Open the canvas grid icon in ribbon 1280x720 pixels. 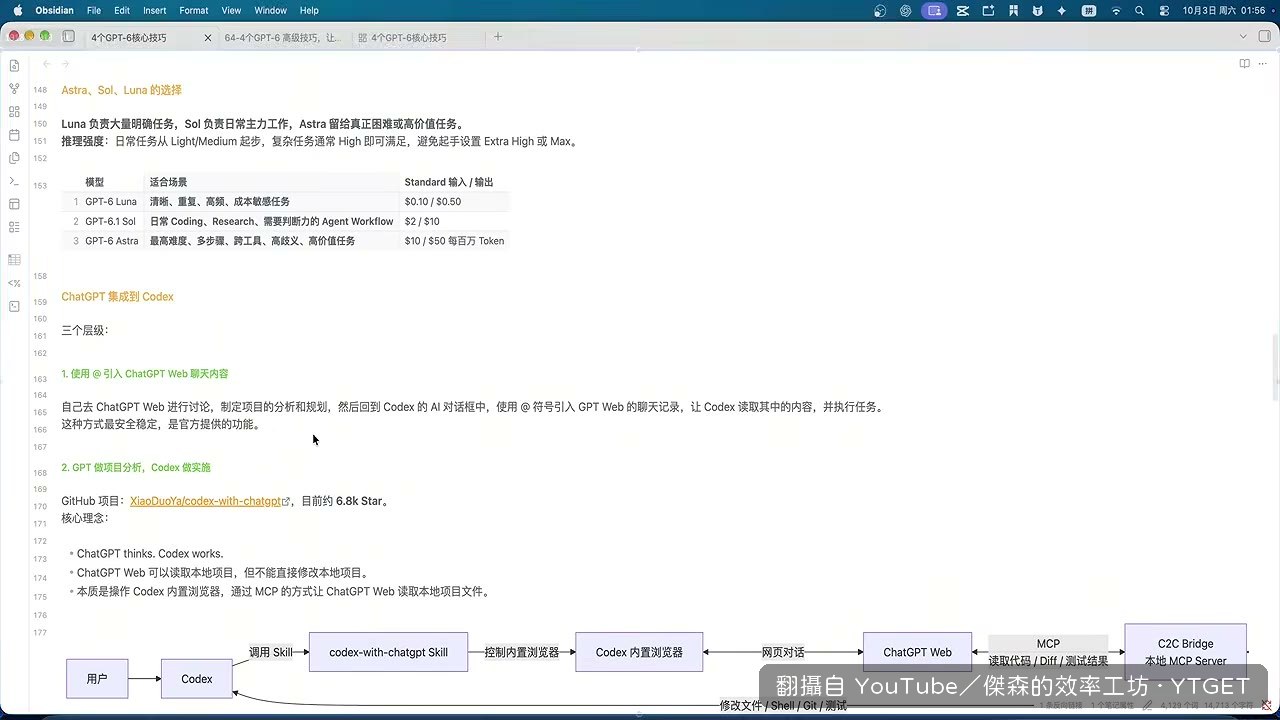pyautogui.click(x=14, y=111)
